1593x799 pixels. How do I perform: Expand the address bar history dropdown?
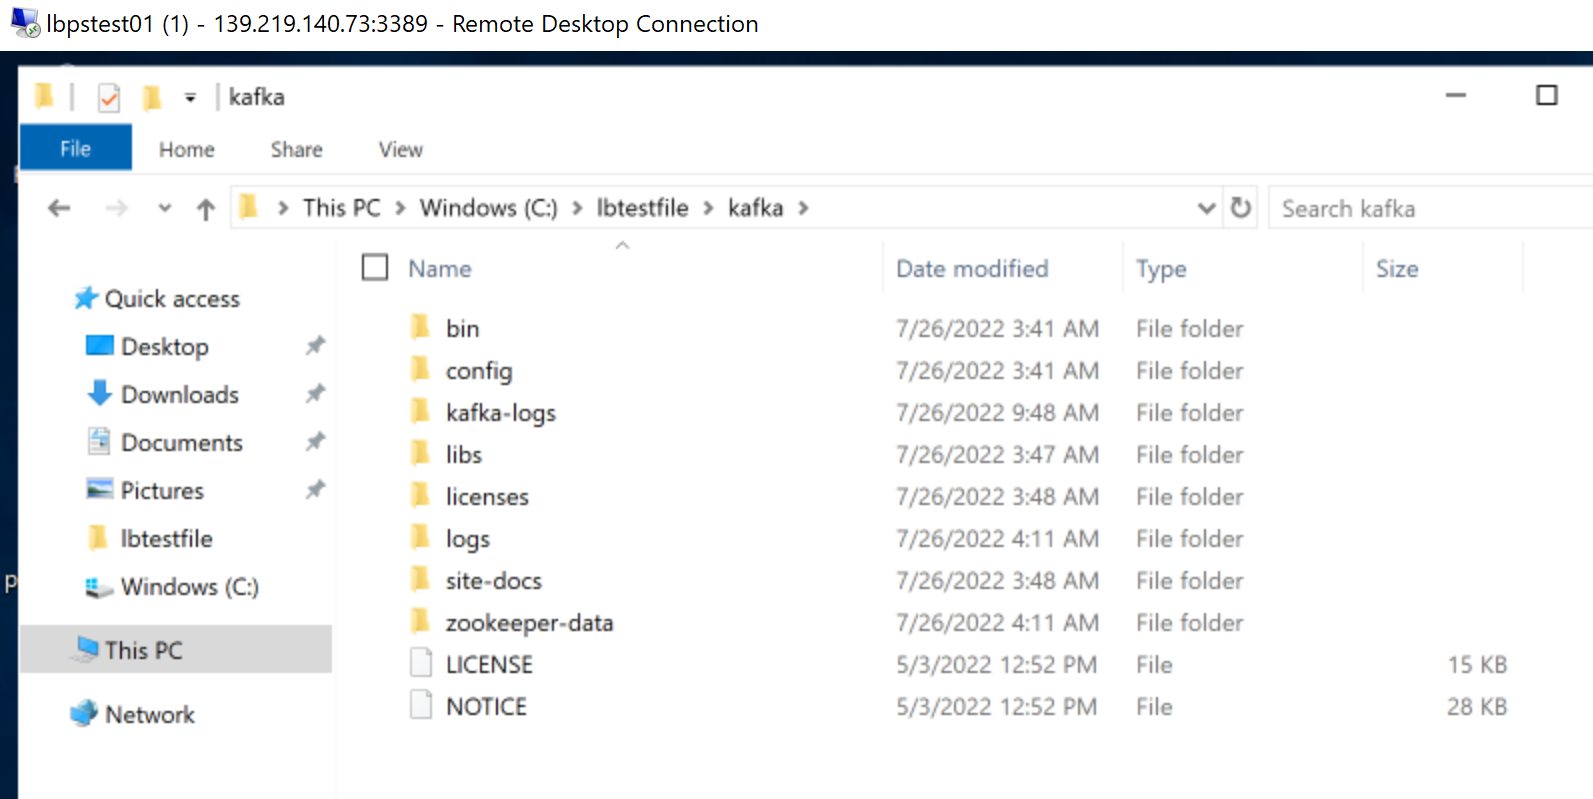click(x=1206, y=208)
